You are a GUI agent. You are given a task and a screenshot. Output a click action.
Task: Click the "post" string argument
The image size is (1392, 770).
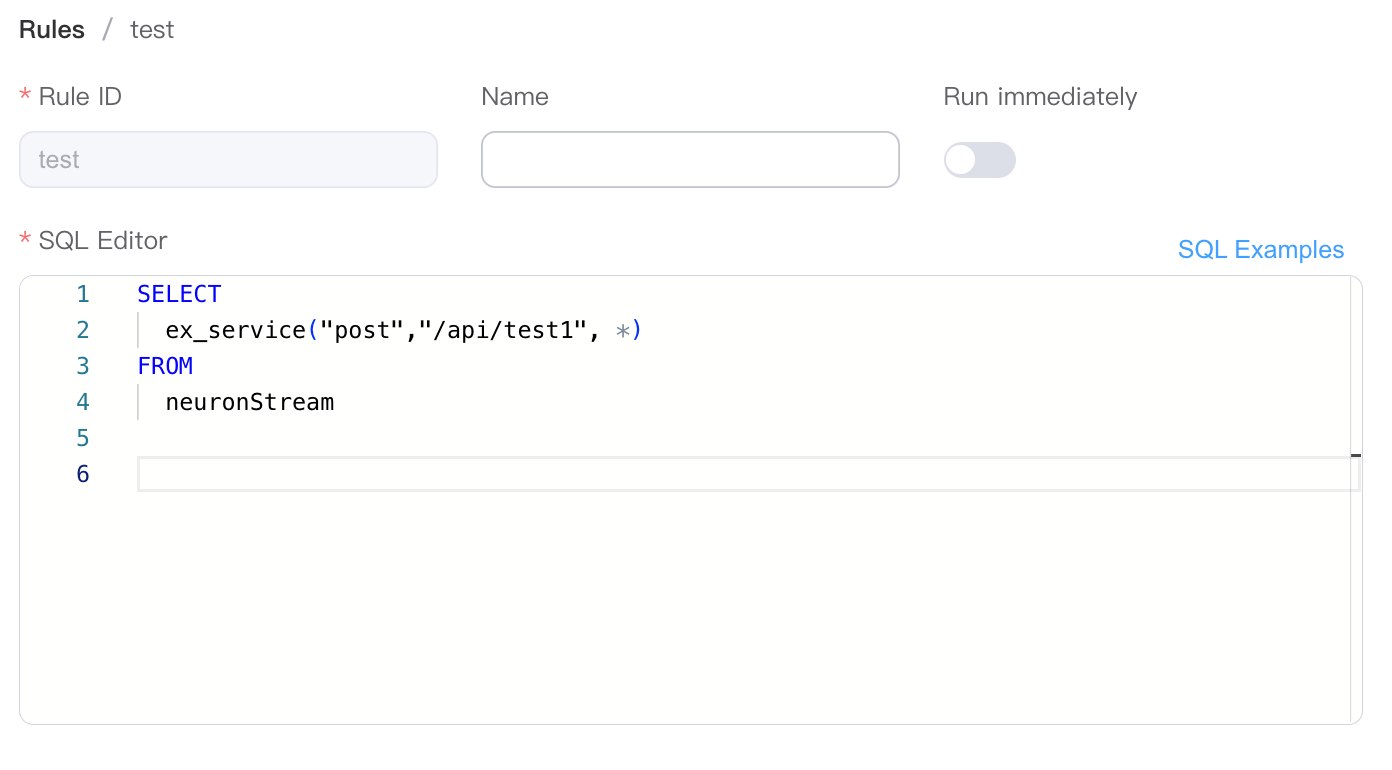(361, 331)
